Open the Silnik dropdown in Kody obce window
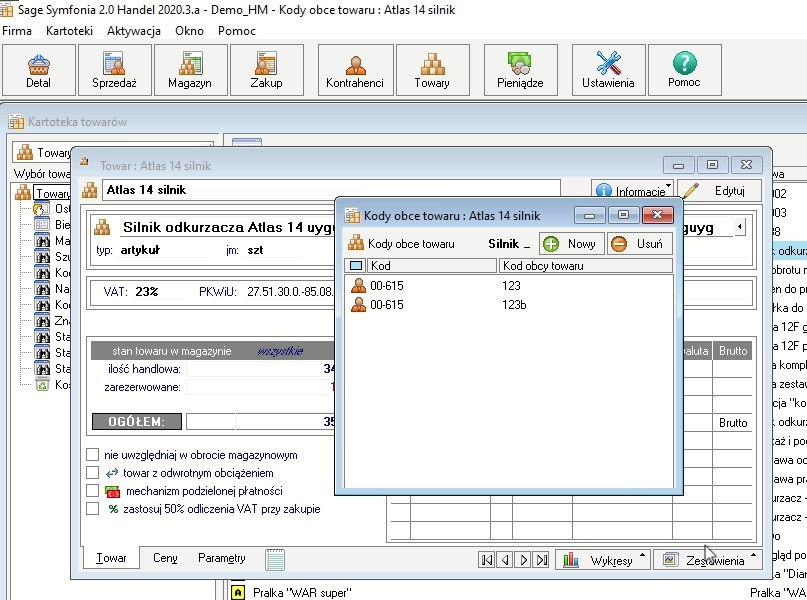Screen dimensions: 807x600 (x=509, y=244)
